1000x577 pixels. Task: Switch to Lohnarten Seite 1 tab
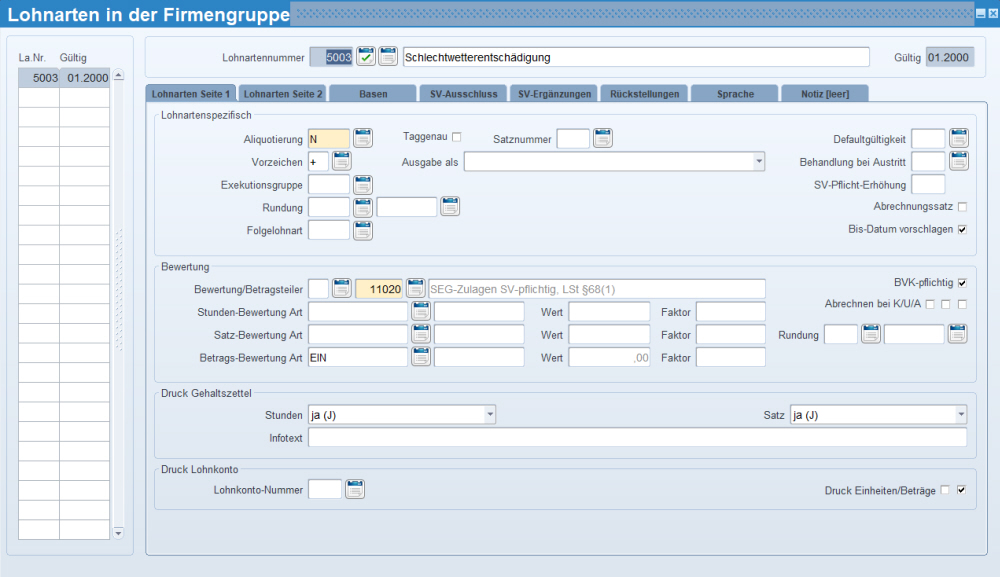point(191,94)
